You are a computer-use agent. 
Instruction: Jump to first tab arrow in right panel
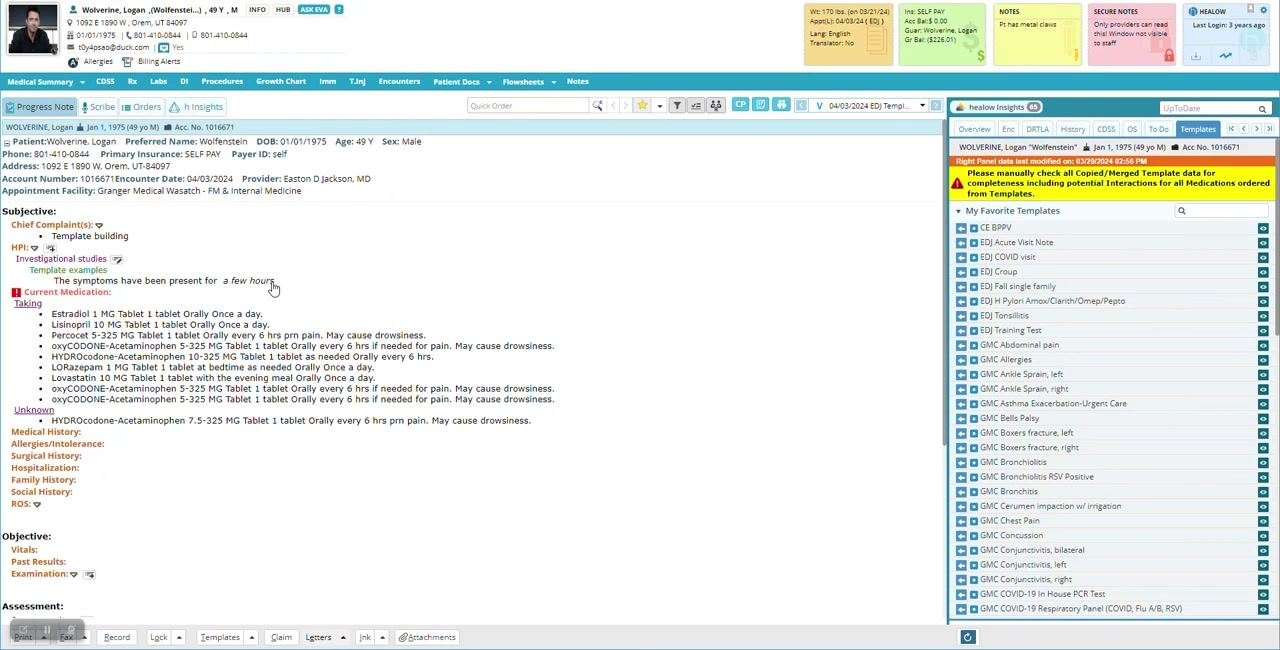(x=1232, y=129)
